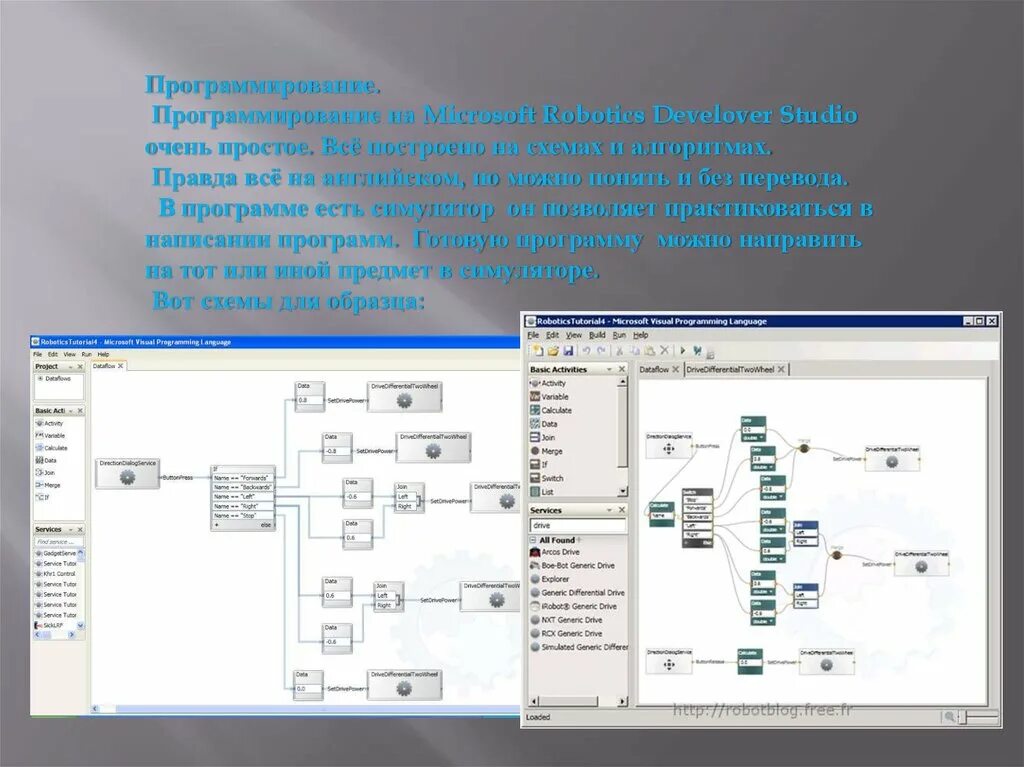Click Open folder icon in front window toolbar
The width and height of the screenshot is (1024, 767).
tap(553, 351)
